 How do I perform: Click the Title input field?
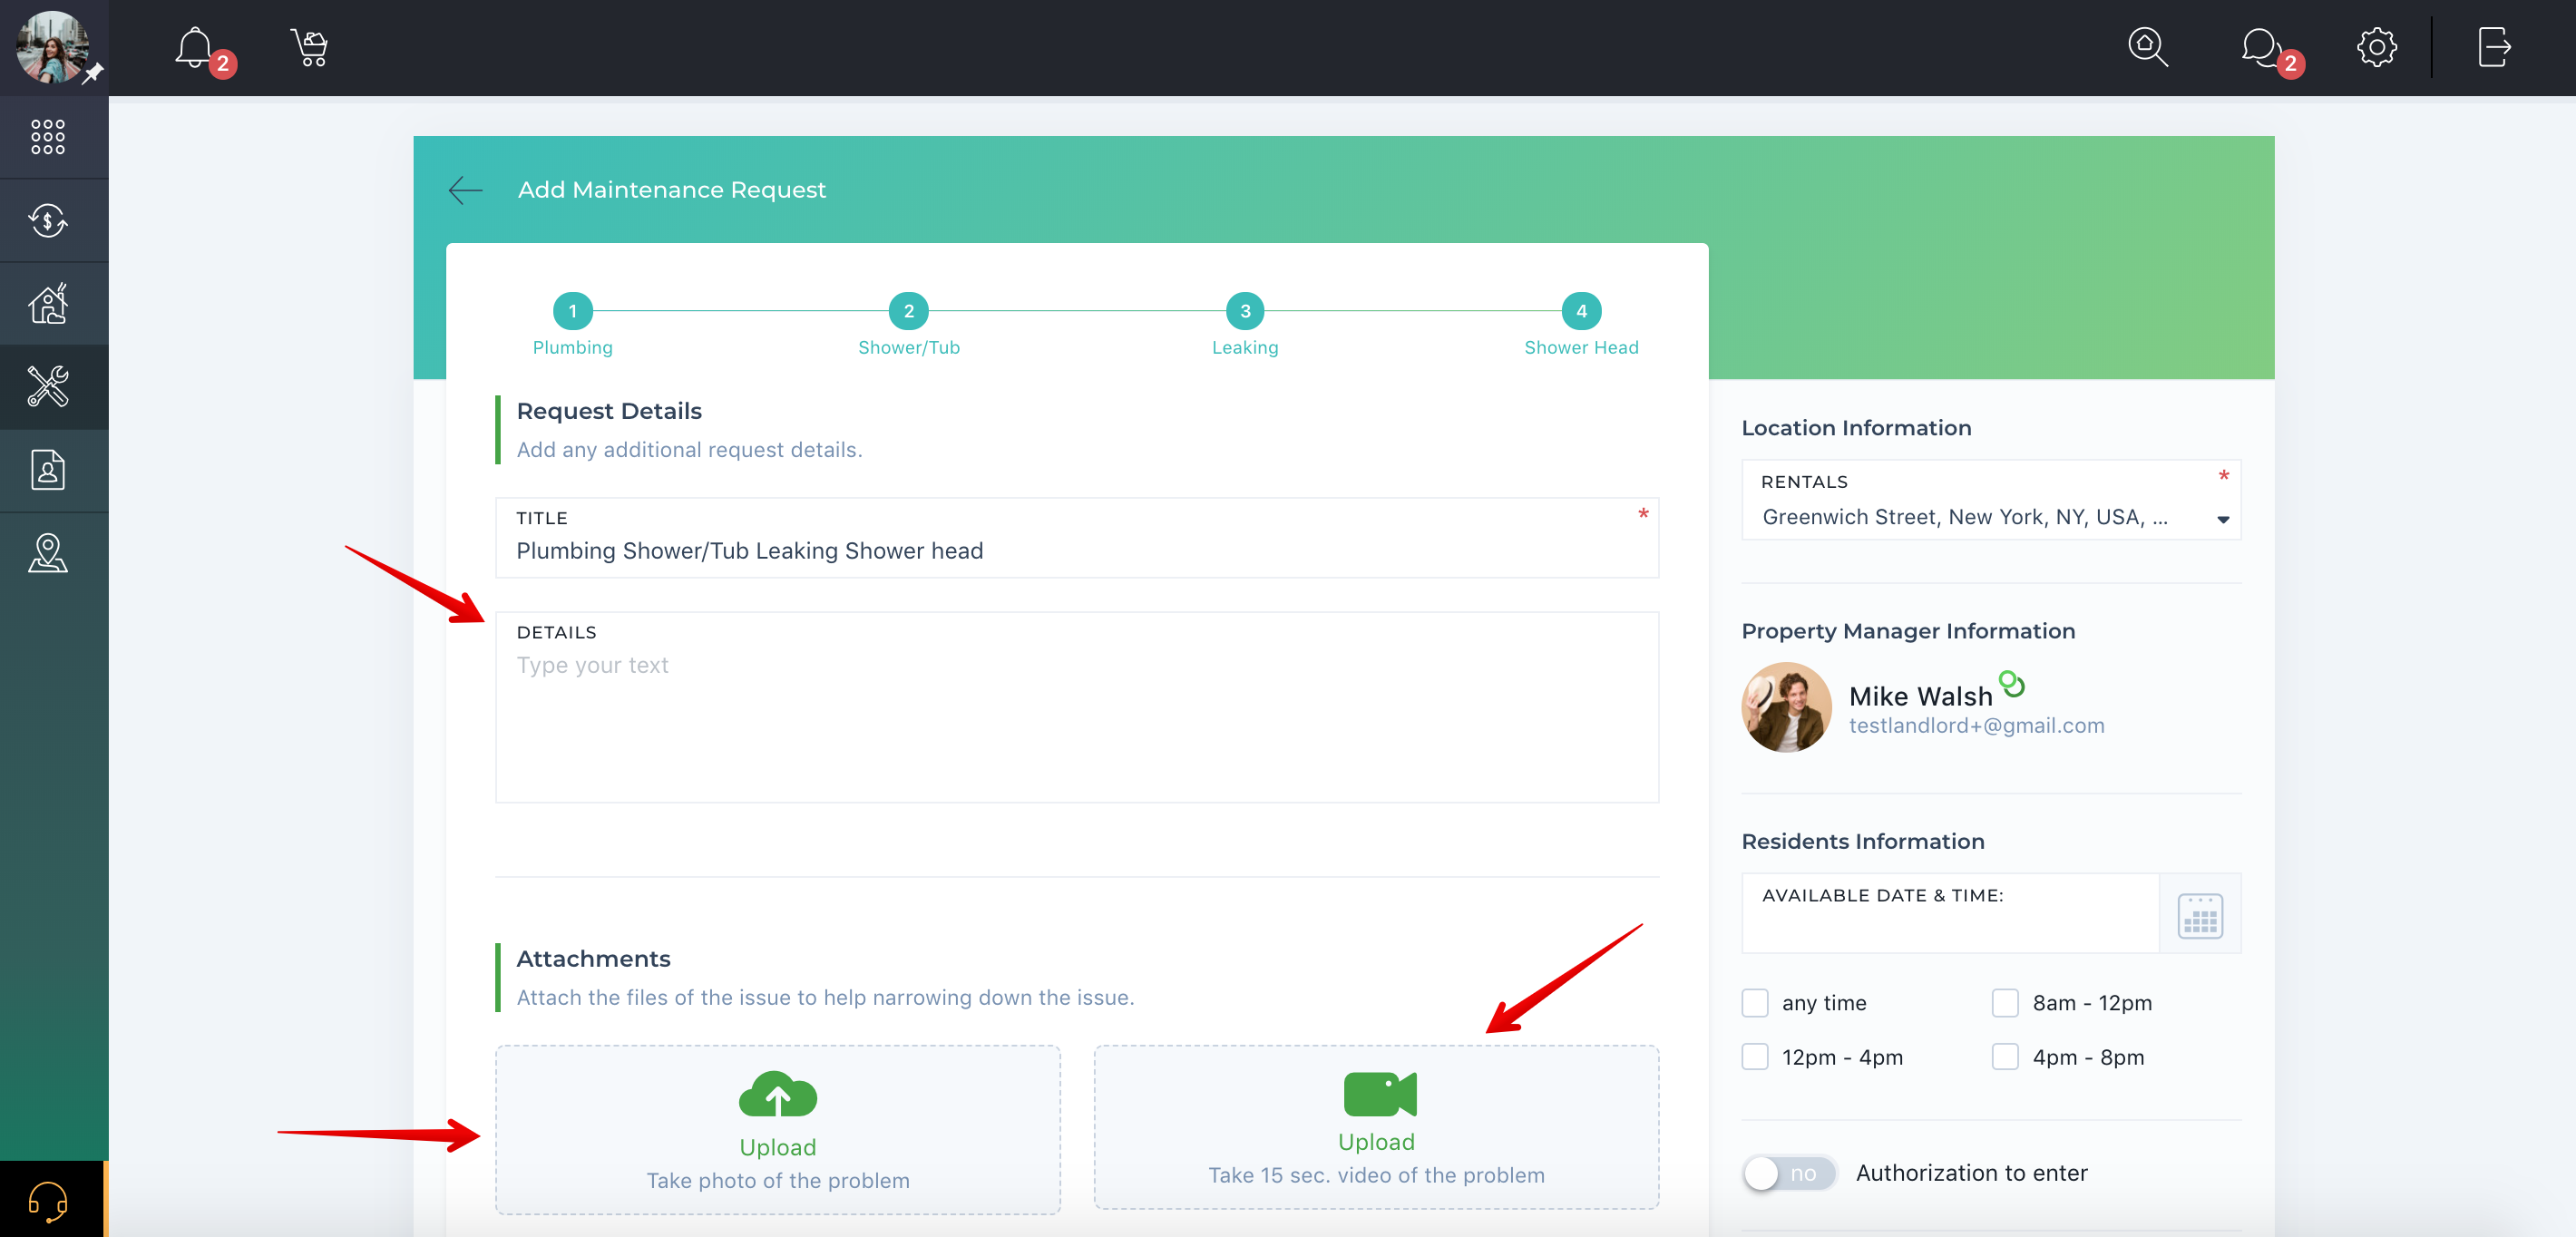click(1077, 538)
